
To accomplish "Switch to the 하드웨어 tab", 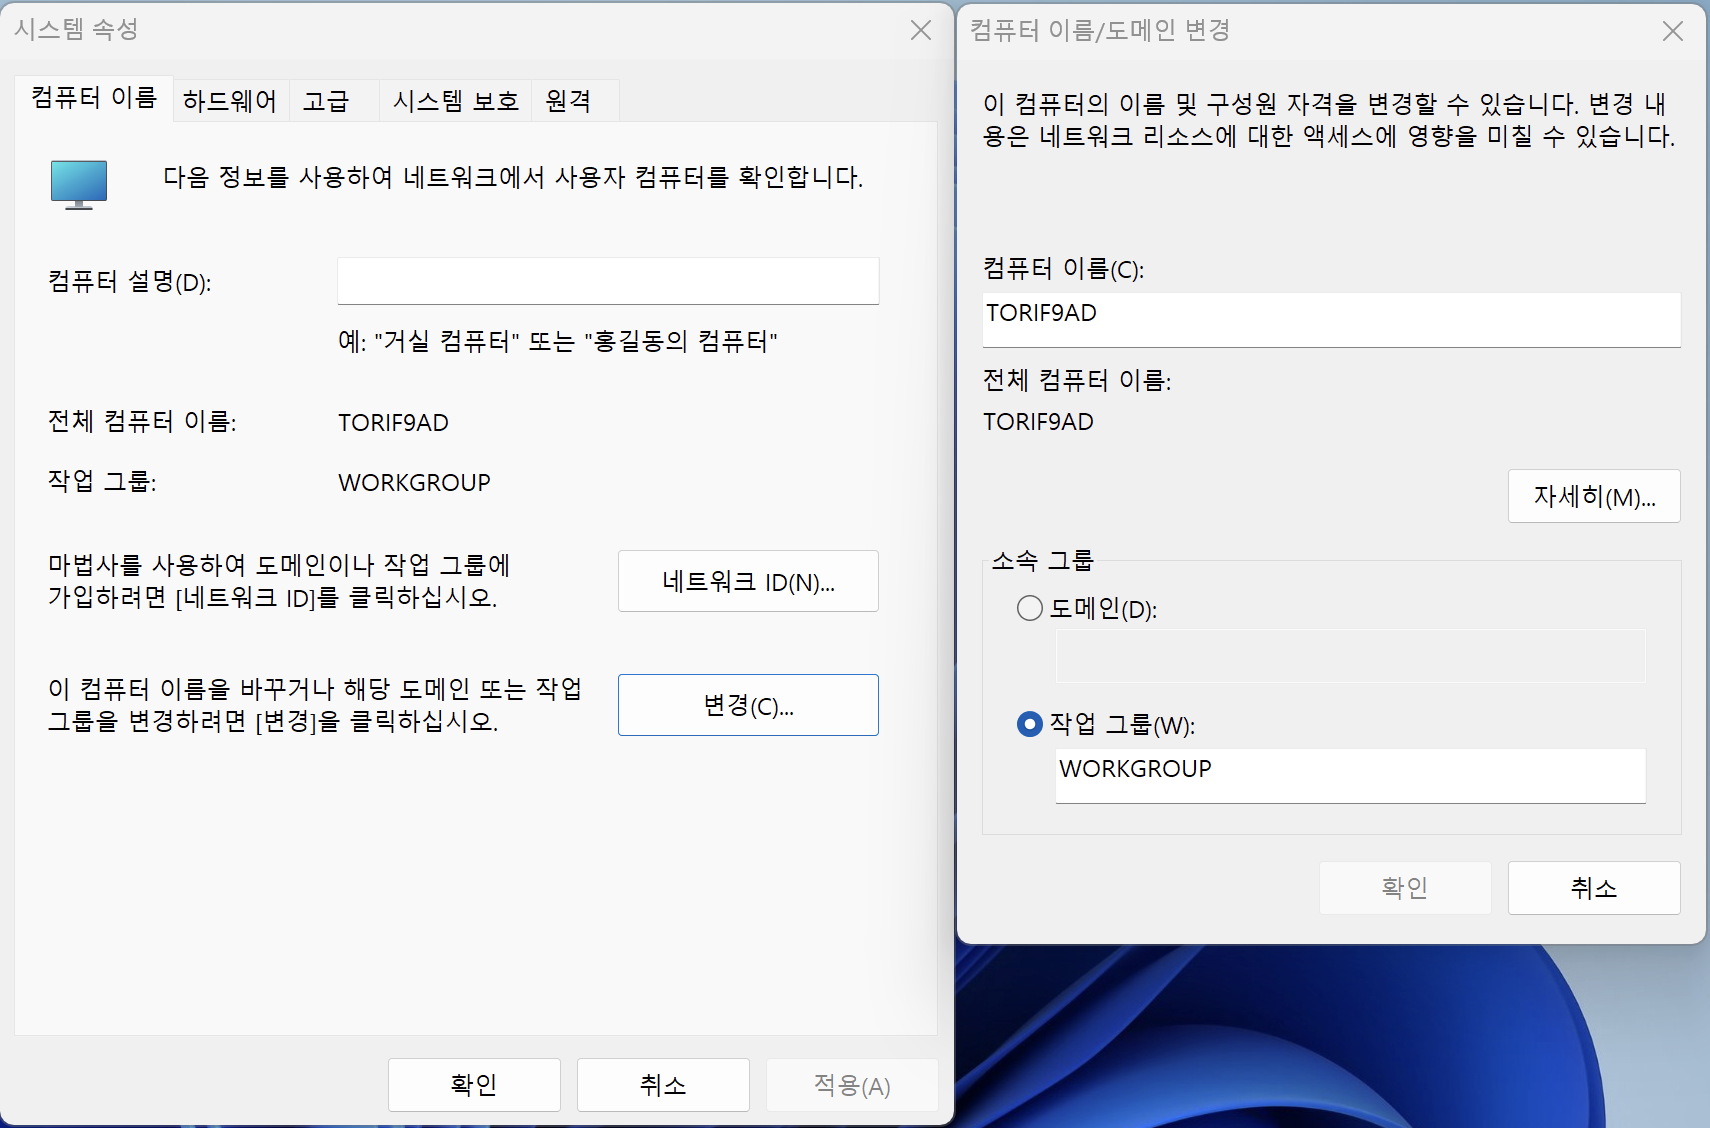I will 231,101.
